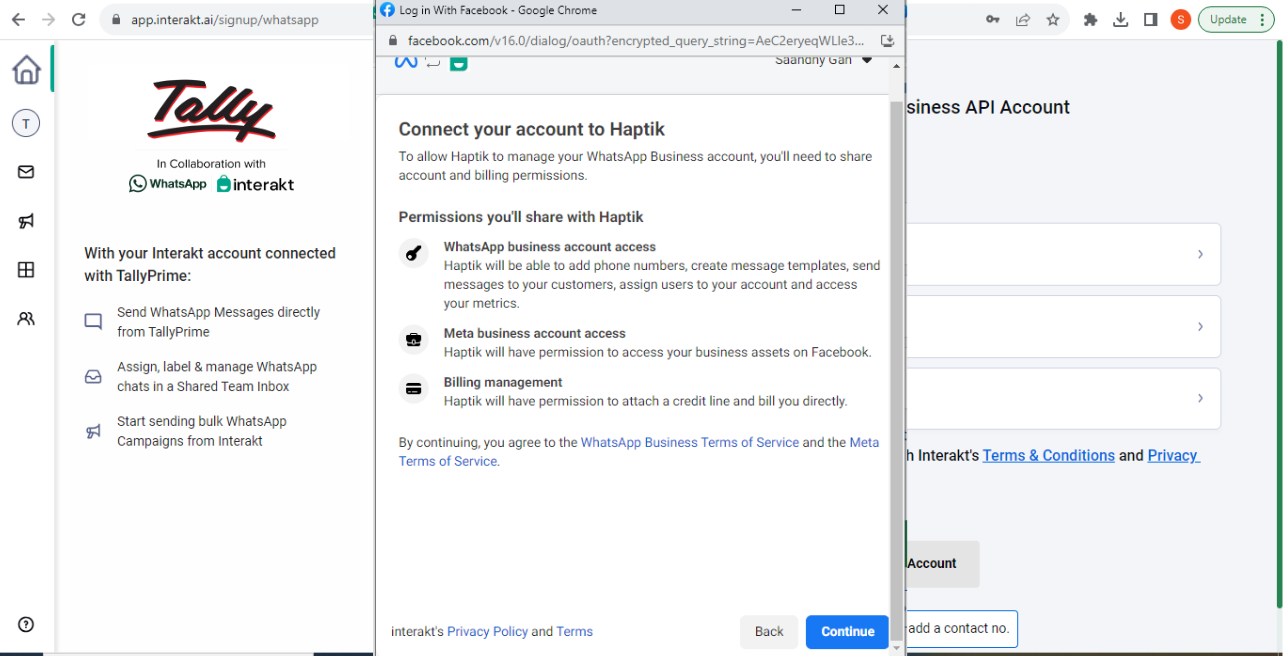Open Chrome profile S avatar
The height and width of the screenshot is (656, 1286).
pyautogui.click(x=1181, y=19)
